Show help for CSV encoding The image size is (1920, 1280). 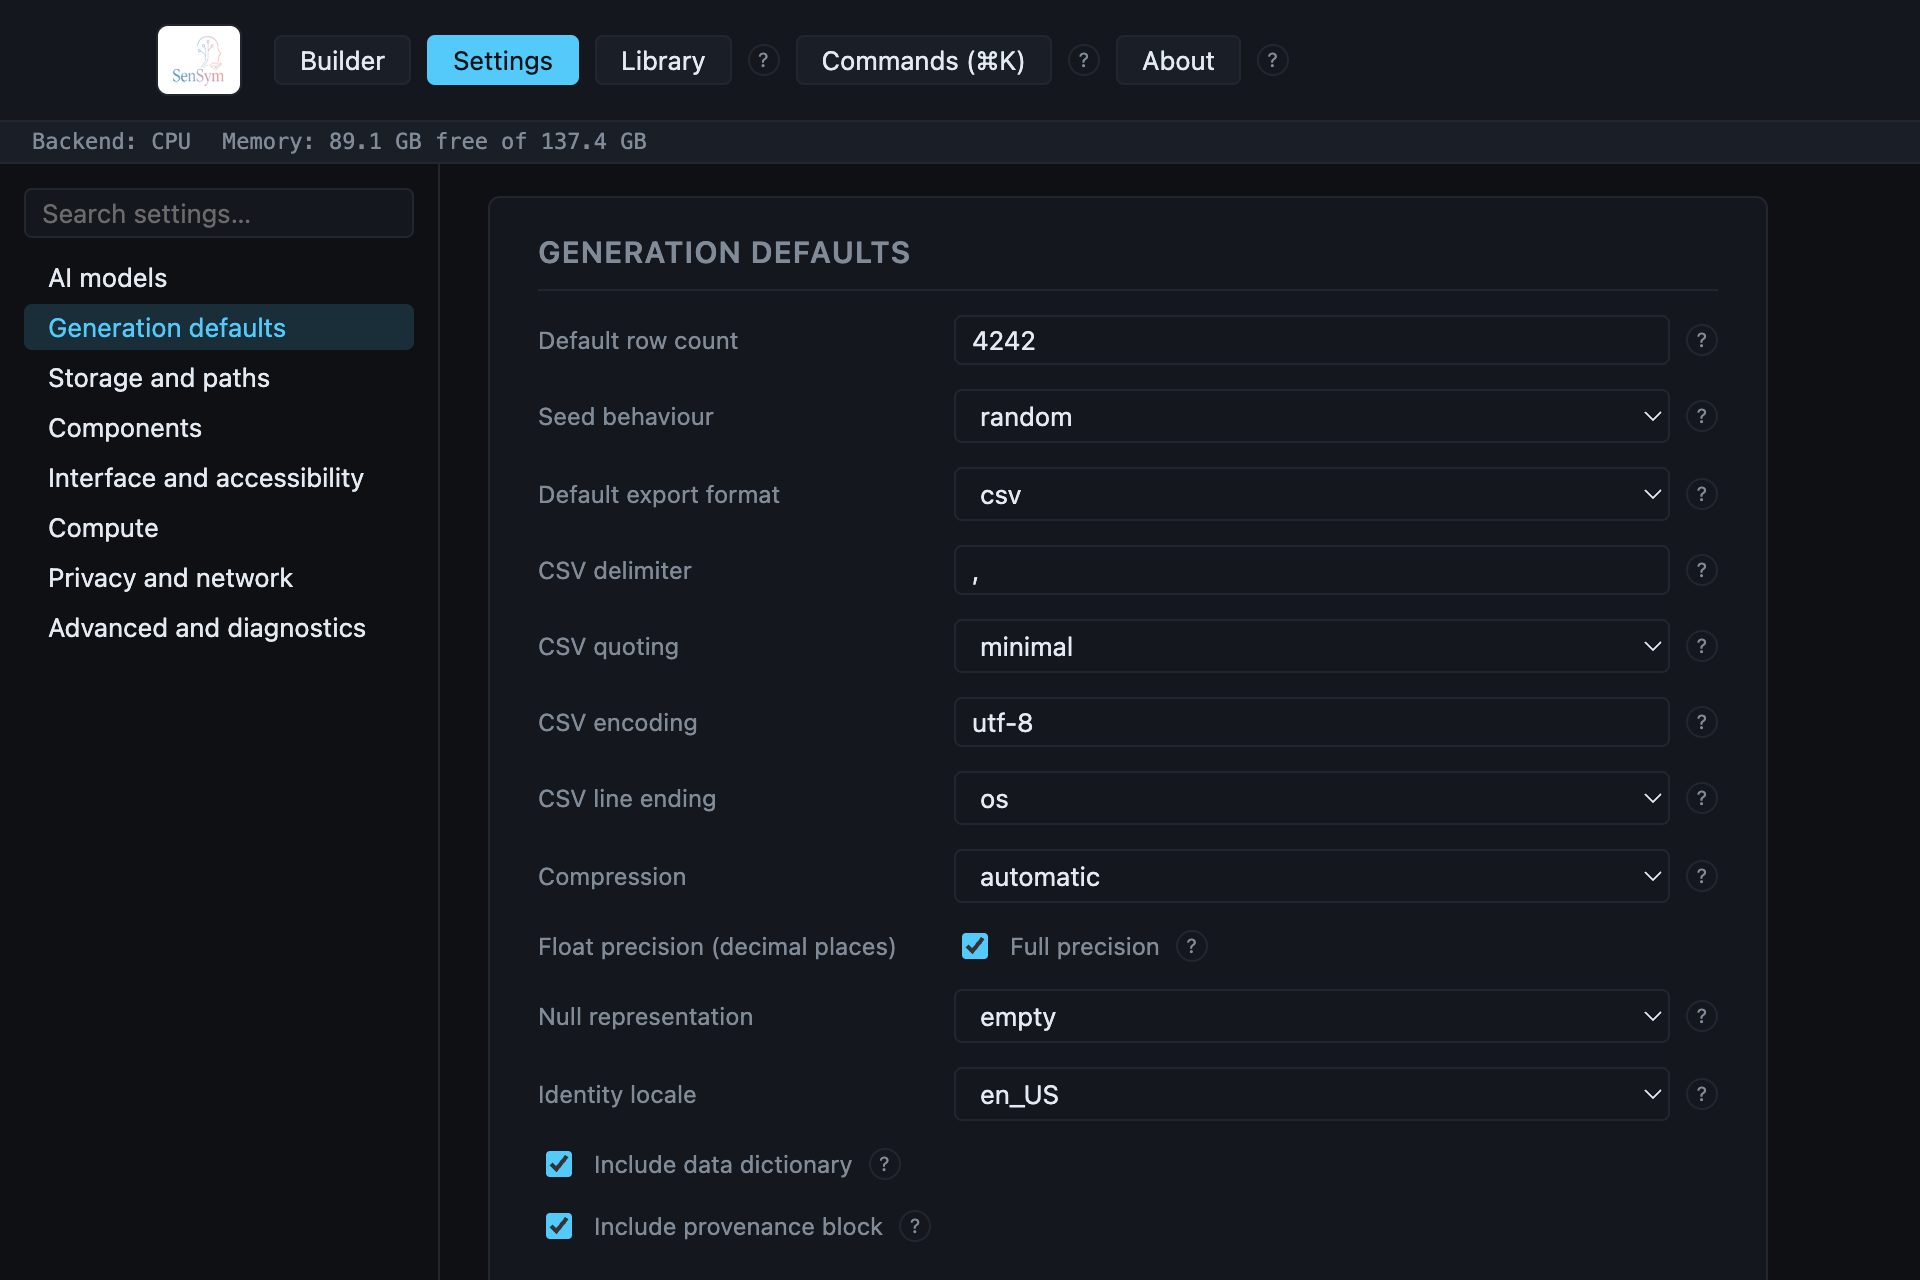[x=1701, y=722]
